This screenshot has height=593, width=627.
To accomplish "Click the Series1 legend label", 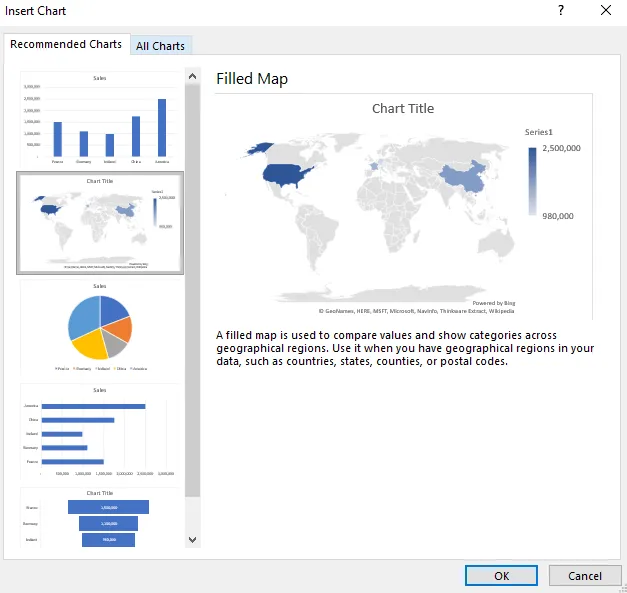I will 538,132.
